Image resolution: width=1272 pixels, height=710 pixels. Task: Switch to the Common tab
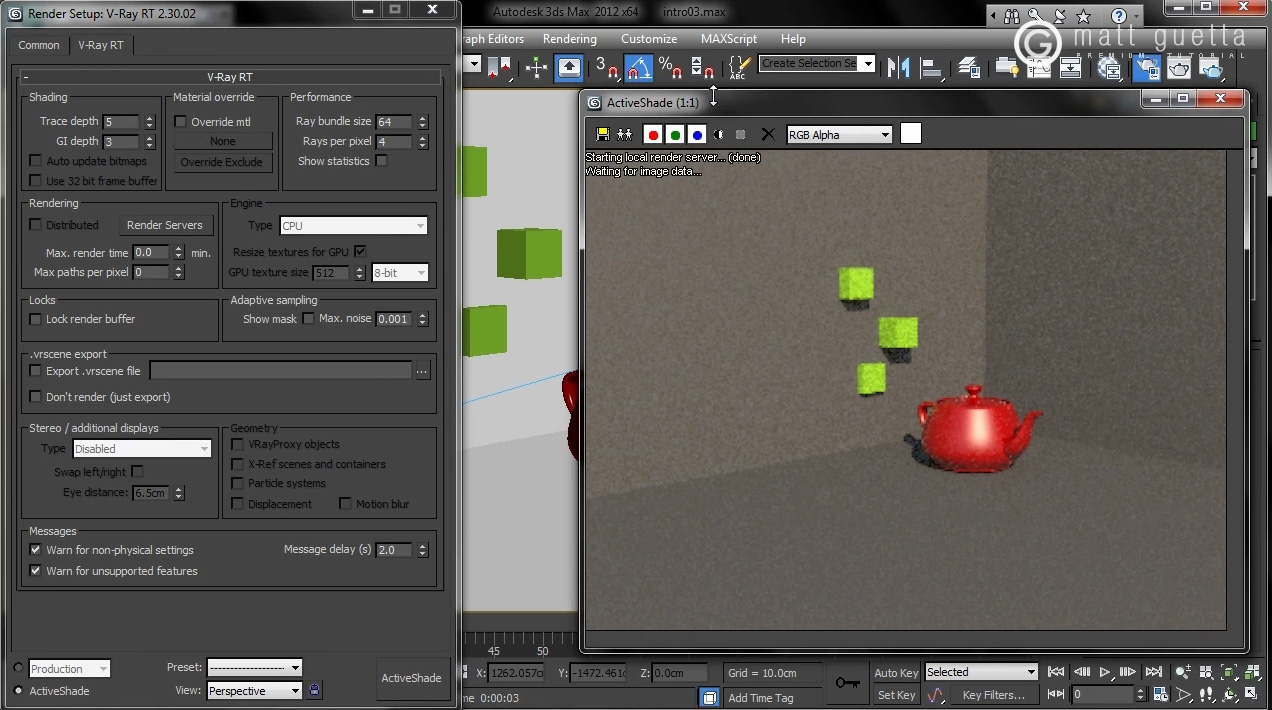click(39, 45)
